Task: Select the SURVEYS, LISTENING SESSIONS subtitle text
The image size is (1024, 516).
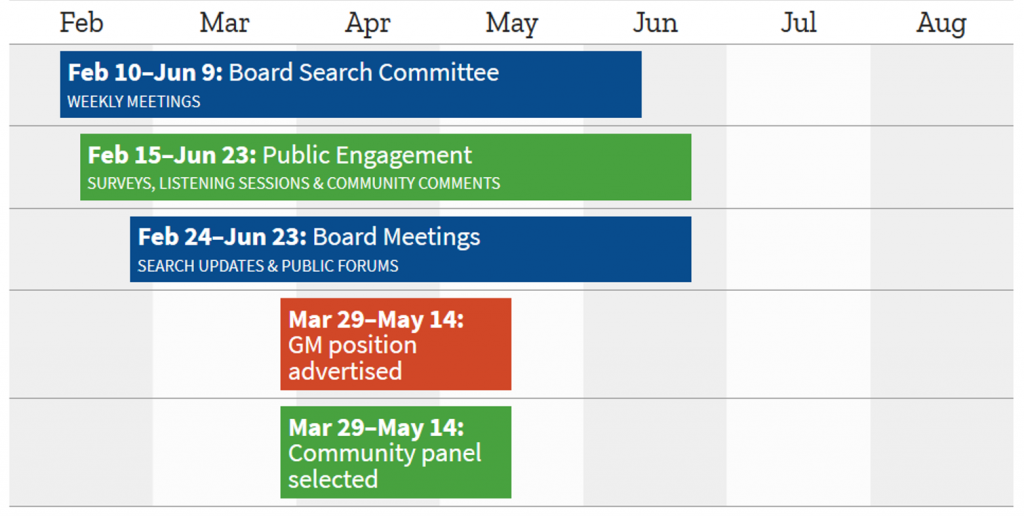Action: pos(294,184)
